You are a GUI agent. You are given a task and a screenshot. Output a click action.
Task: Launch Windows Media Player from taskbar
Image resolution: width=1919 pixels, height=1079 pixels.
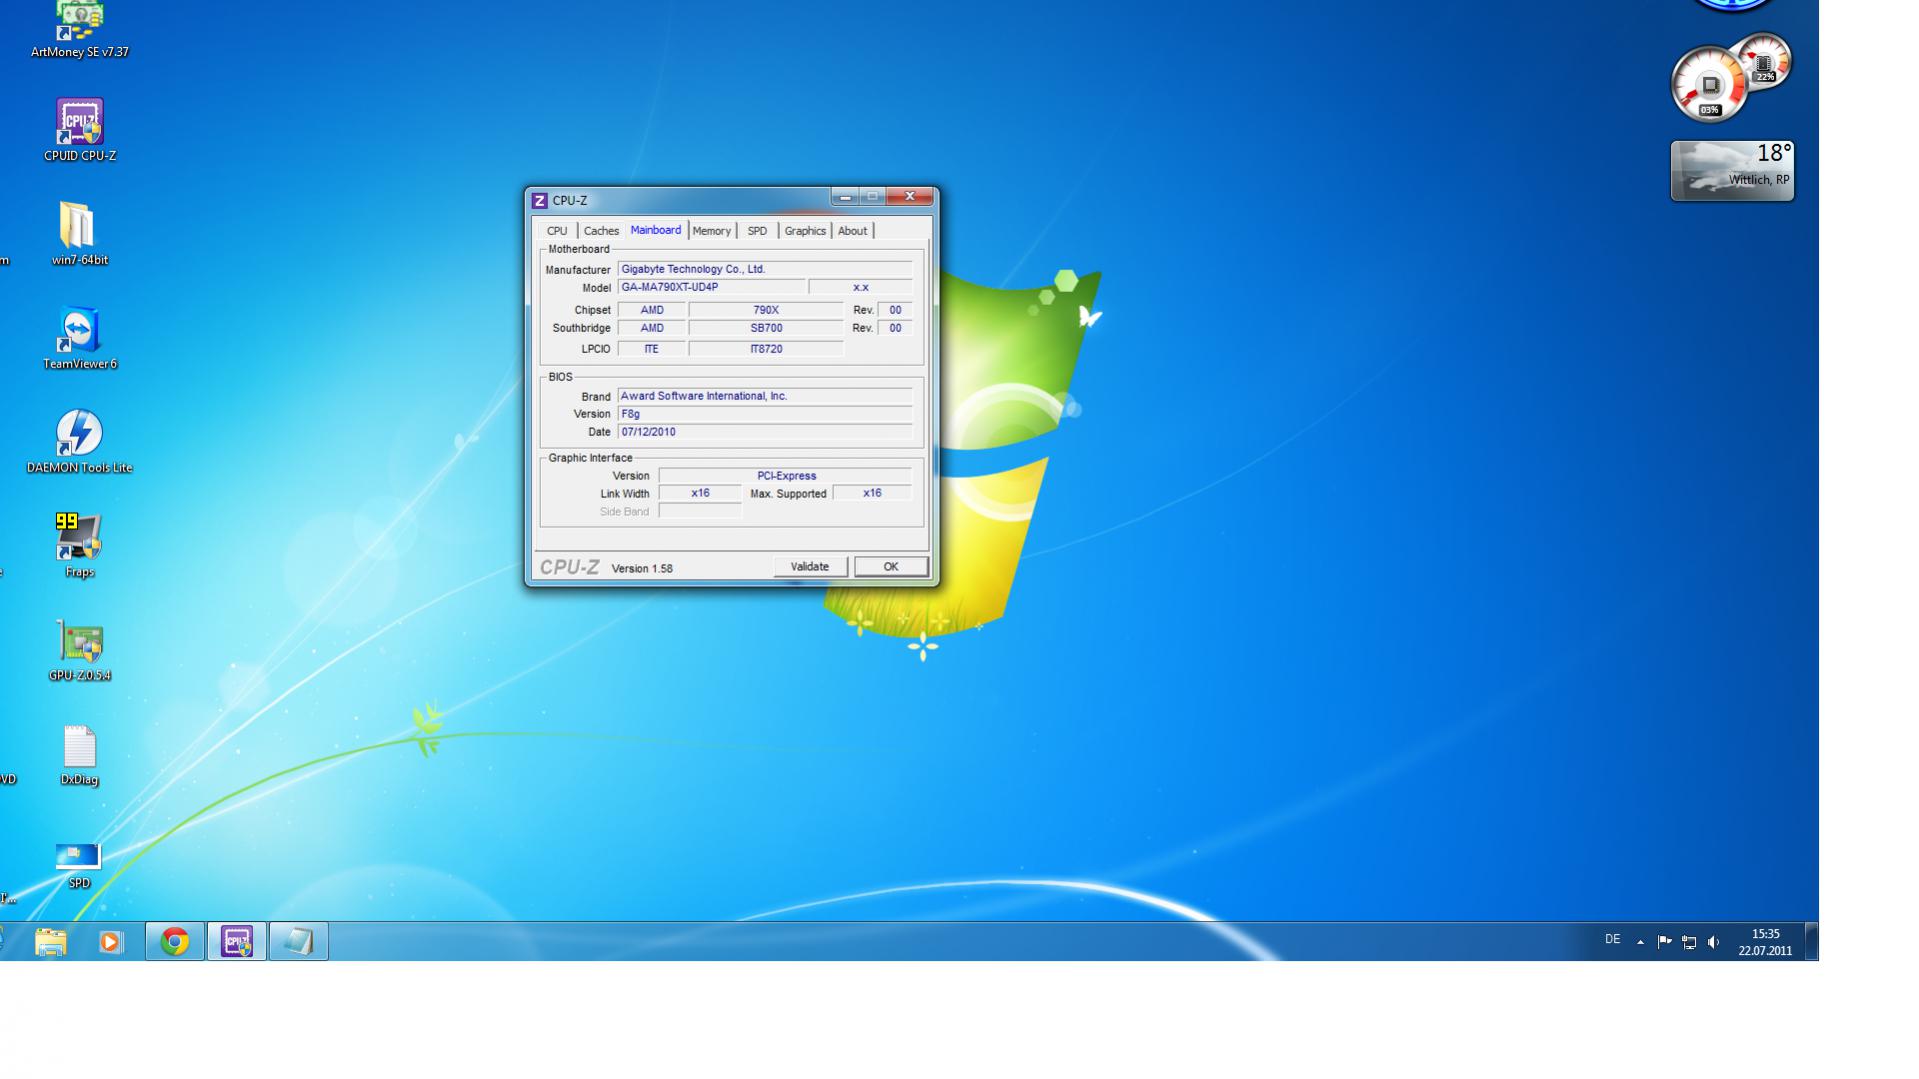(x=110, y=941)
